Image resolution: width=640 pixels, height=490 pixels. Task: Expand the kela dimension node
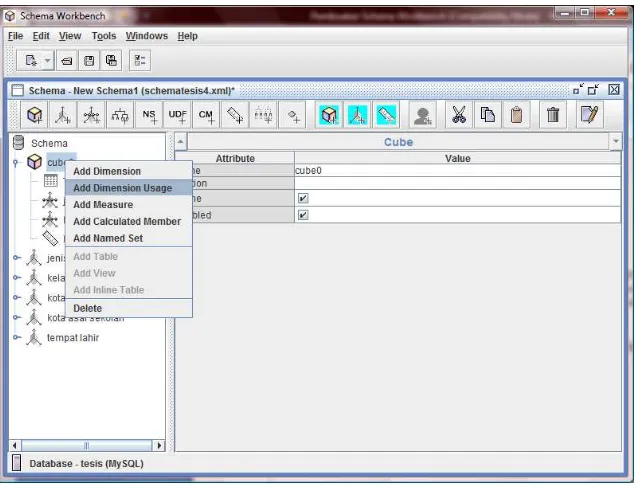tap(17, 278)
